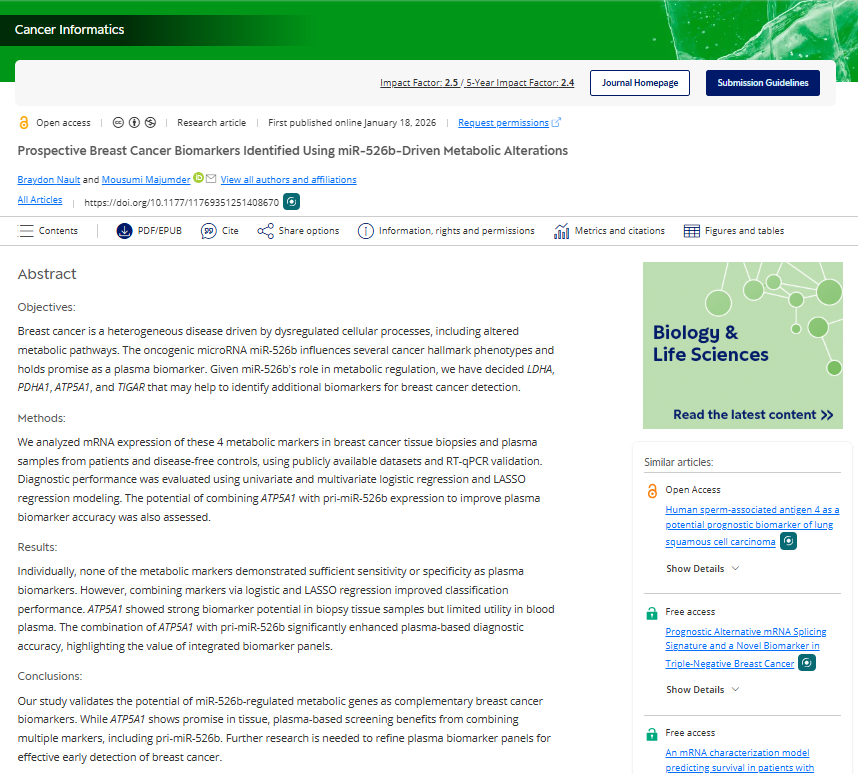Open Information, rights and permissions

[x=366, y=231]
